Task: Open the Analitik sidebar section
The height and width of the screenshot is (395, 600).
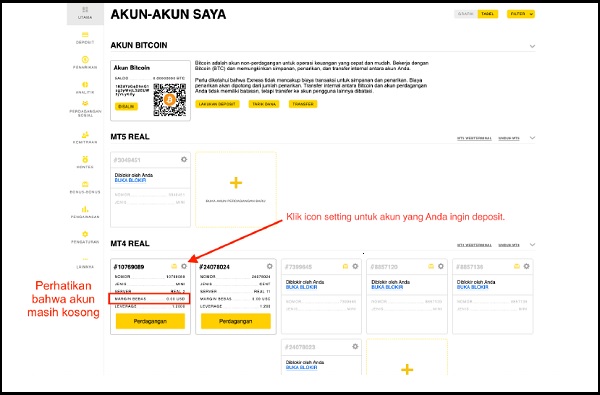Action: click(x=85, y=88)
